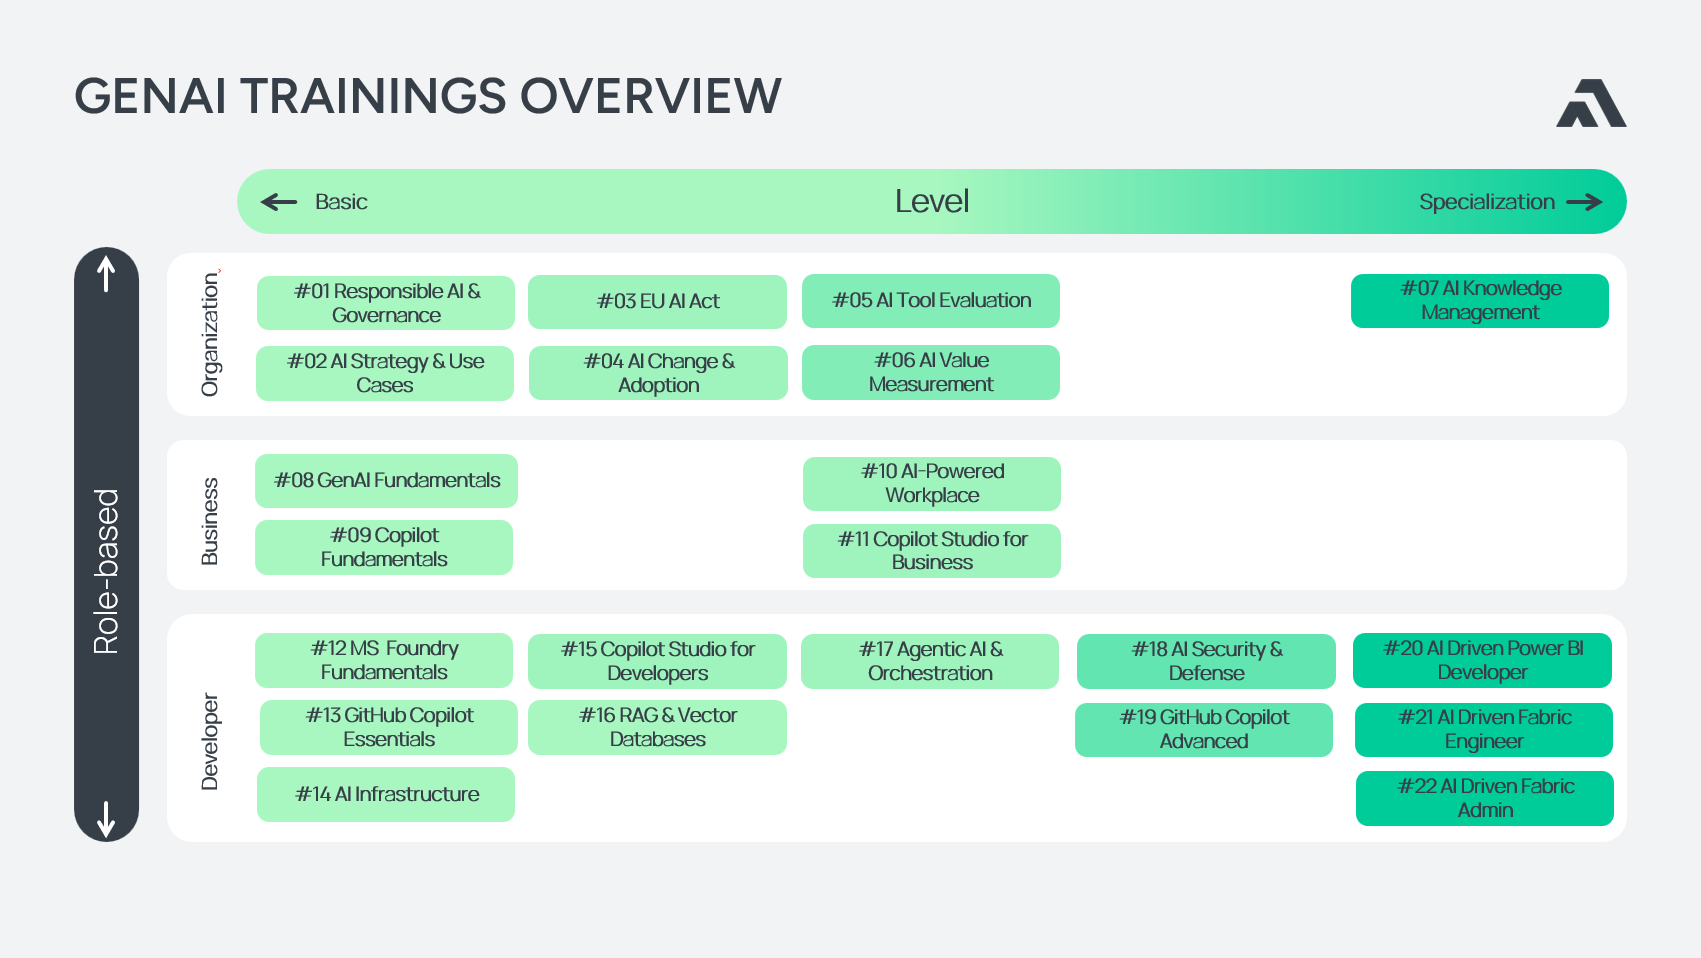
Task: Select the #01 Responsible AI & Governance box
Action: coord(386,303)
